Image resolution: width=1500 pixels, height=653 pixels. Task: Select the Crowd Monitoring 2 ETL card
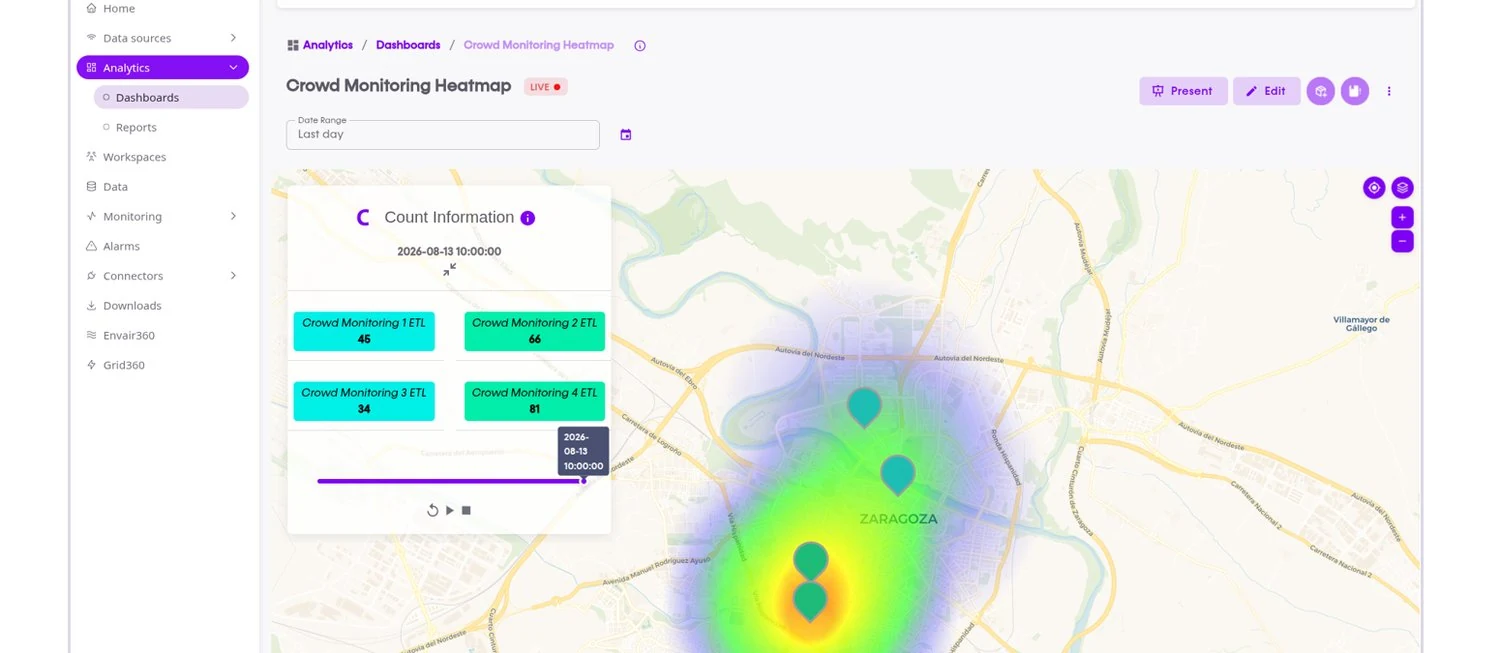point(535,331)
